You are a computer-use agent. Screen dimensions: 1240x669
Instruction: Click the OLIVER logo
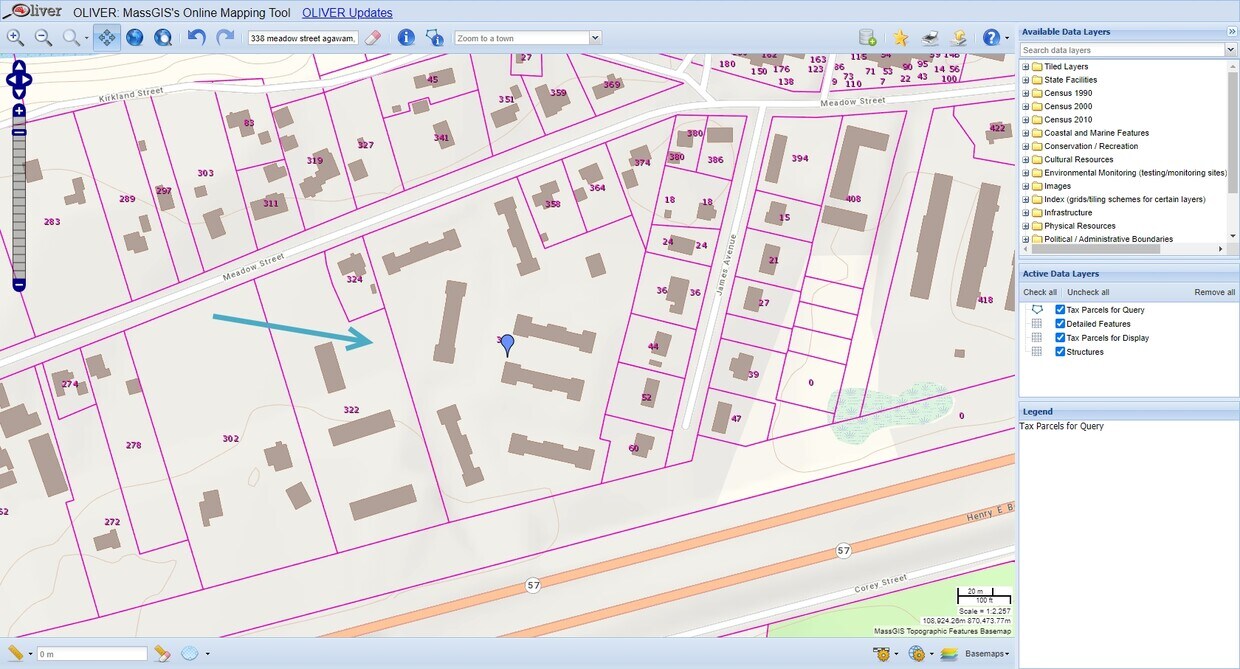[32, 12]
